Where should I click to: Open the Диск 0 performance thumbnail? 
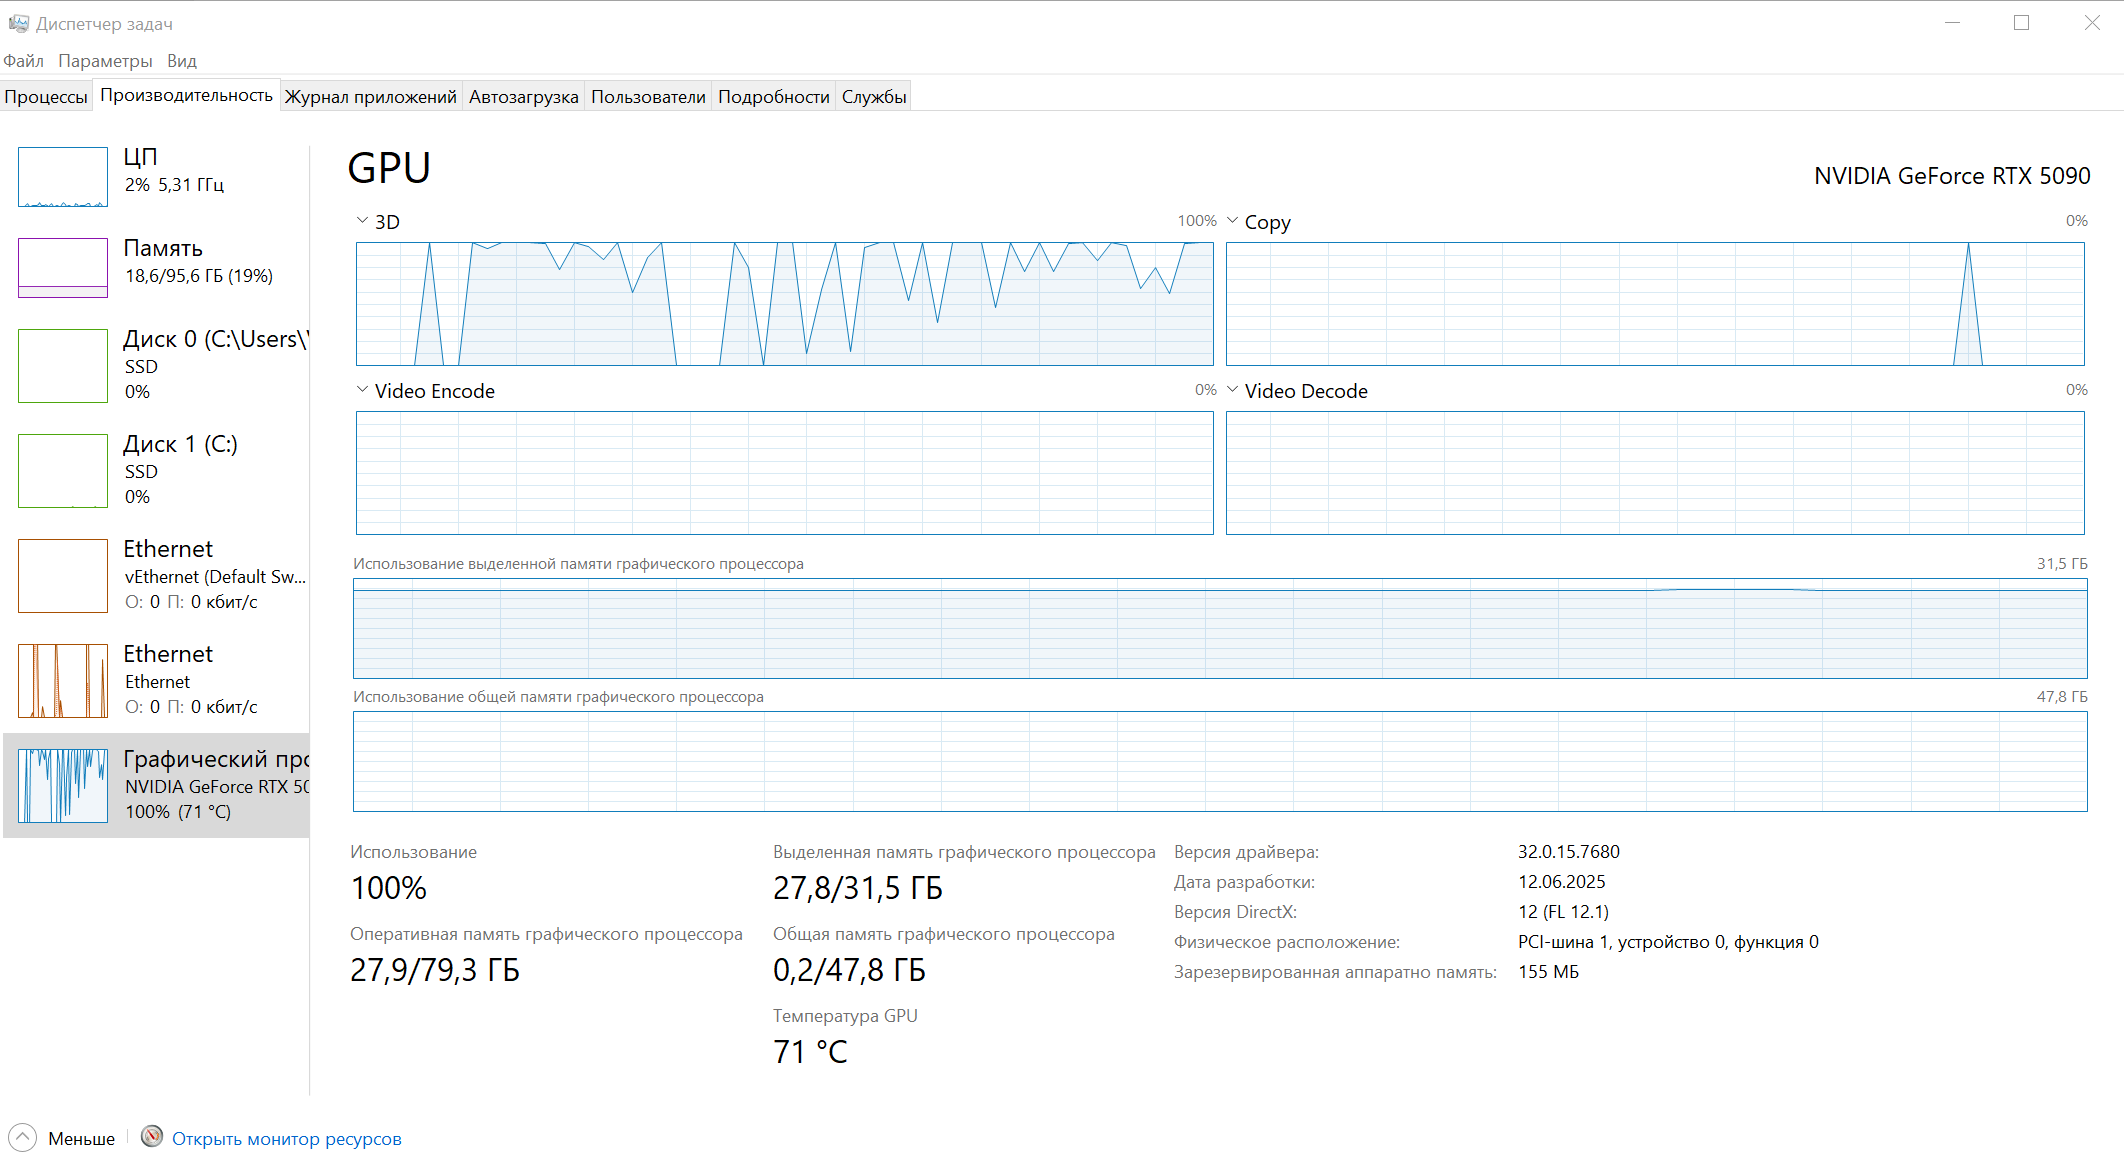[x=63, y=366]
